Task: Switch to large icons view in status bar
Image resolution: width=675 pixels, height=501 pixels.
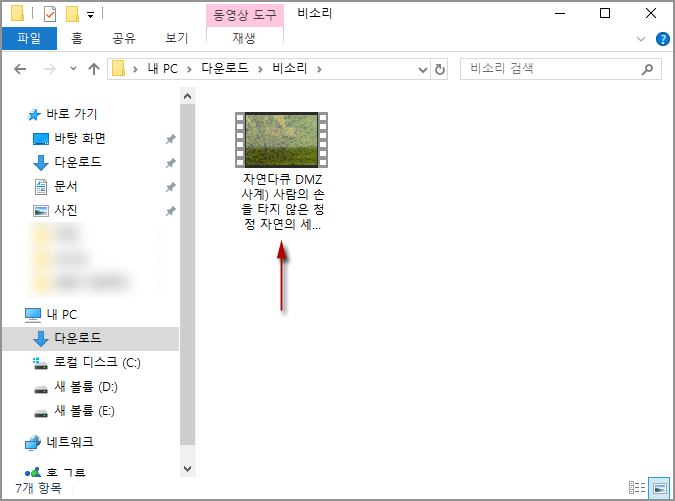Action: click(x=660, y=488)
